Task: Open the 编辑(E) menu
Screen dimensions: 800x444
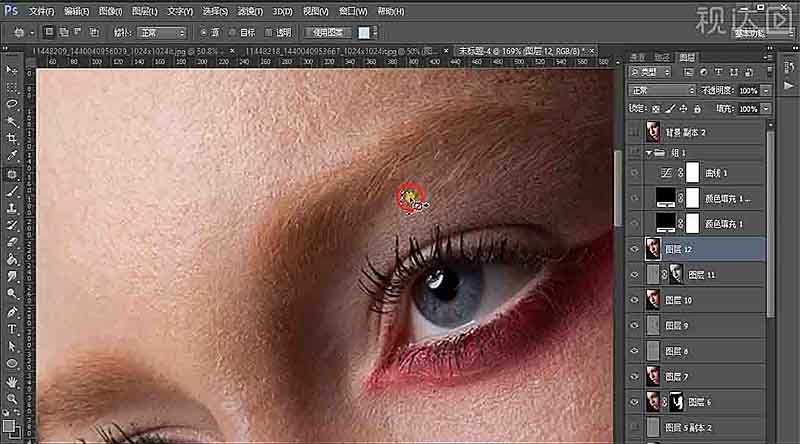Action: (x=77, y=11)
